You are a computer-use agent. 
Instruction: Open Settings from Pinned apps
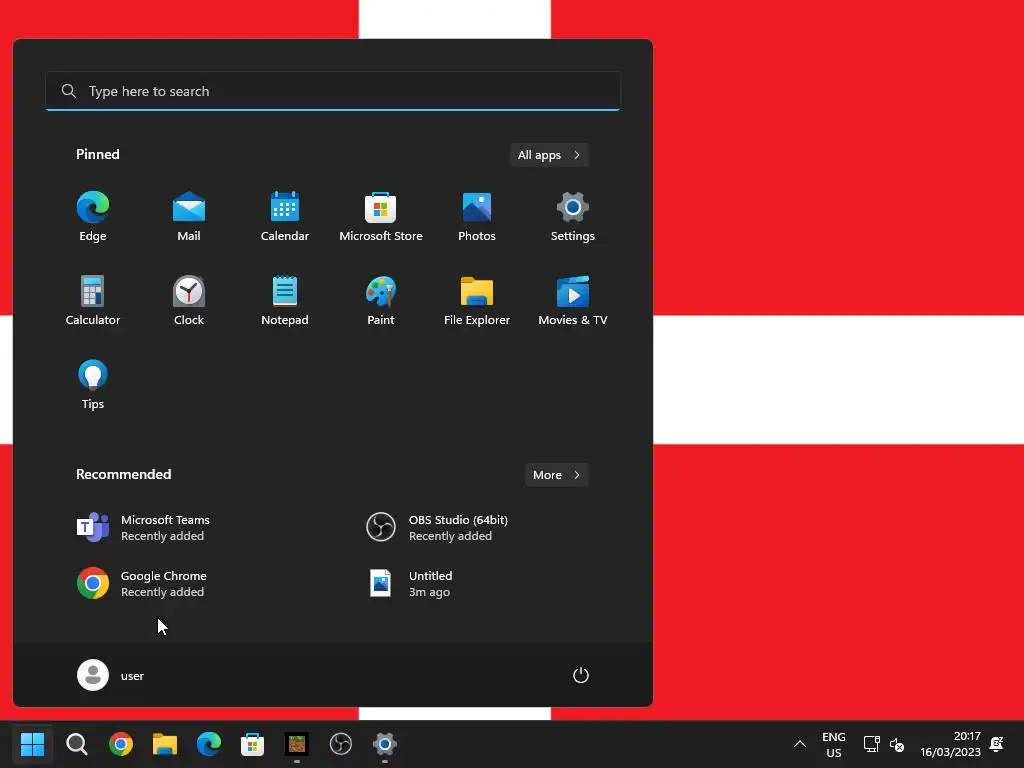[573, 217]
